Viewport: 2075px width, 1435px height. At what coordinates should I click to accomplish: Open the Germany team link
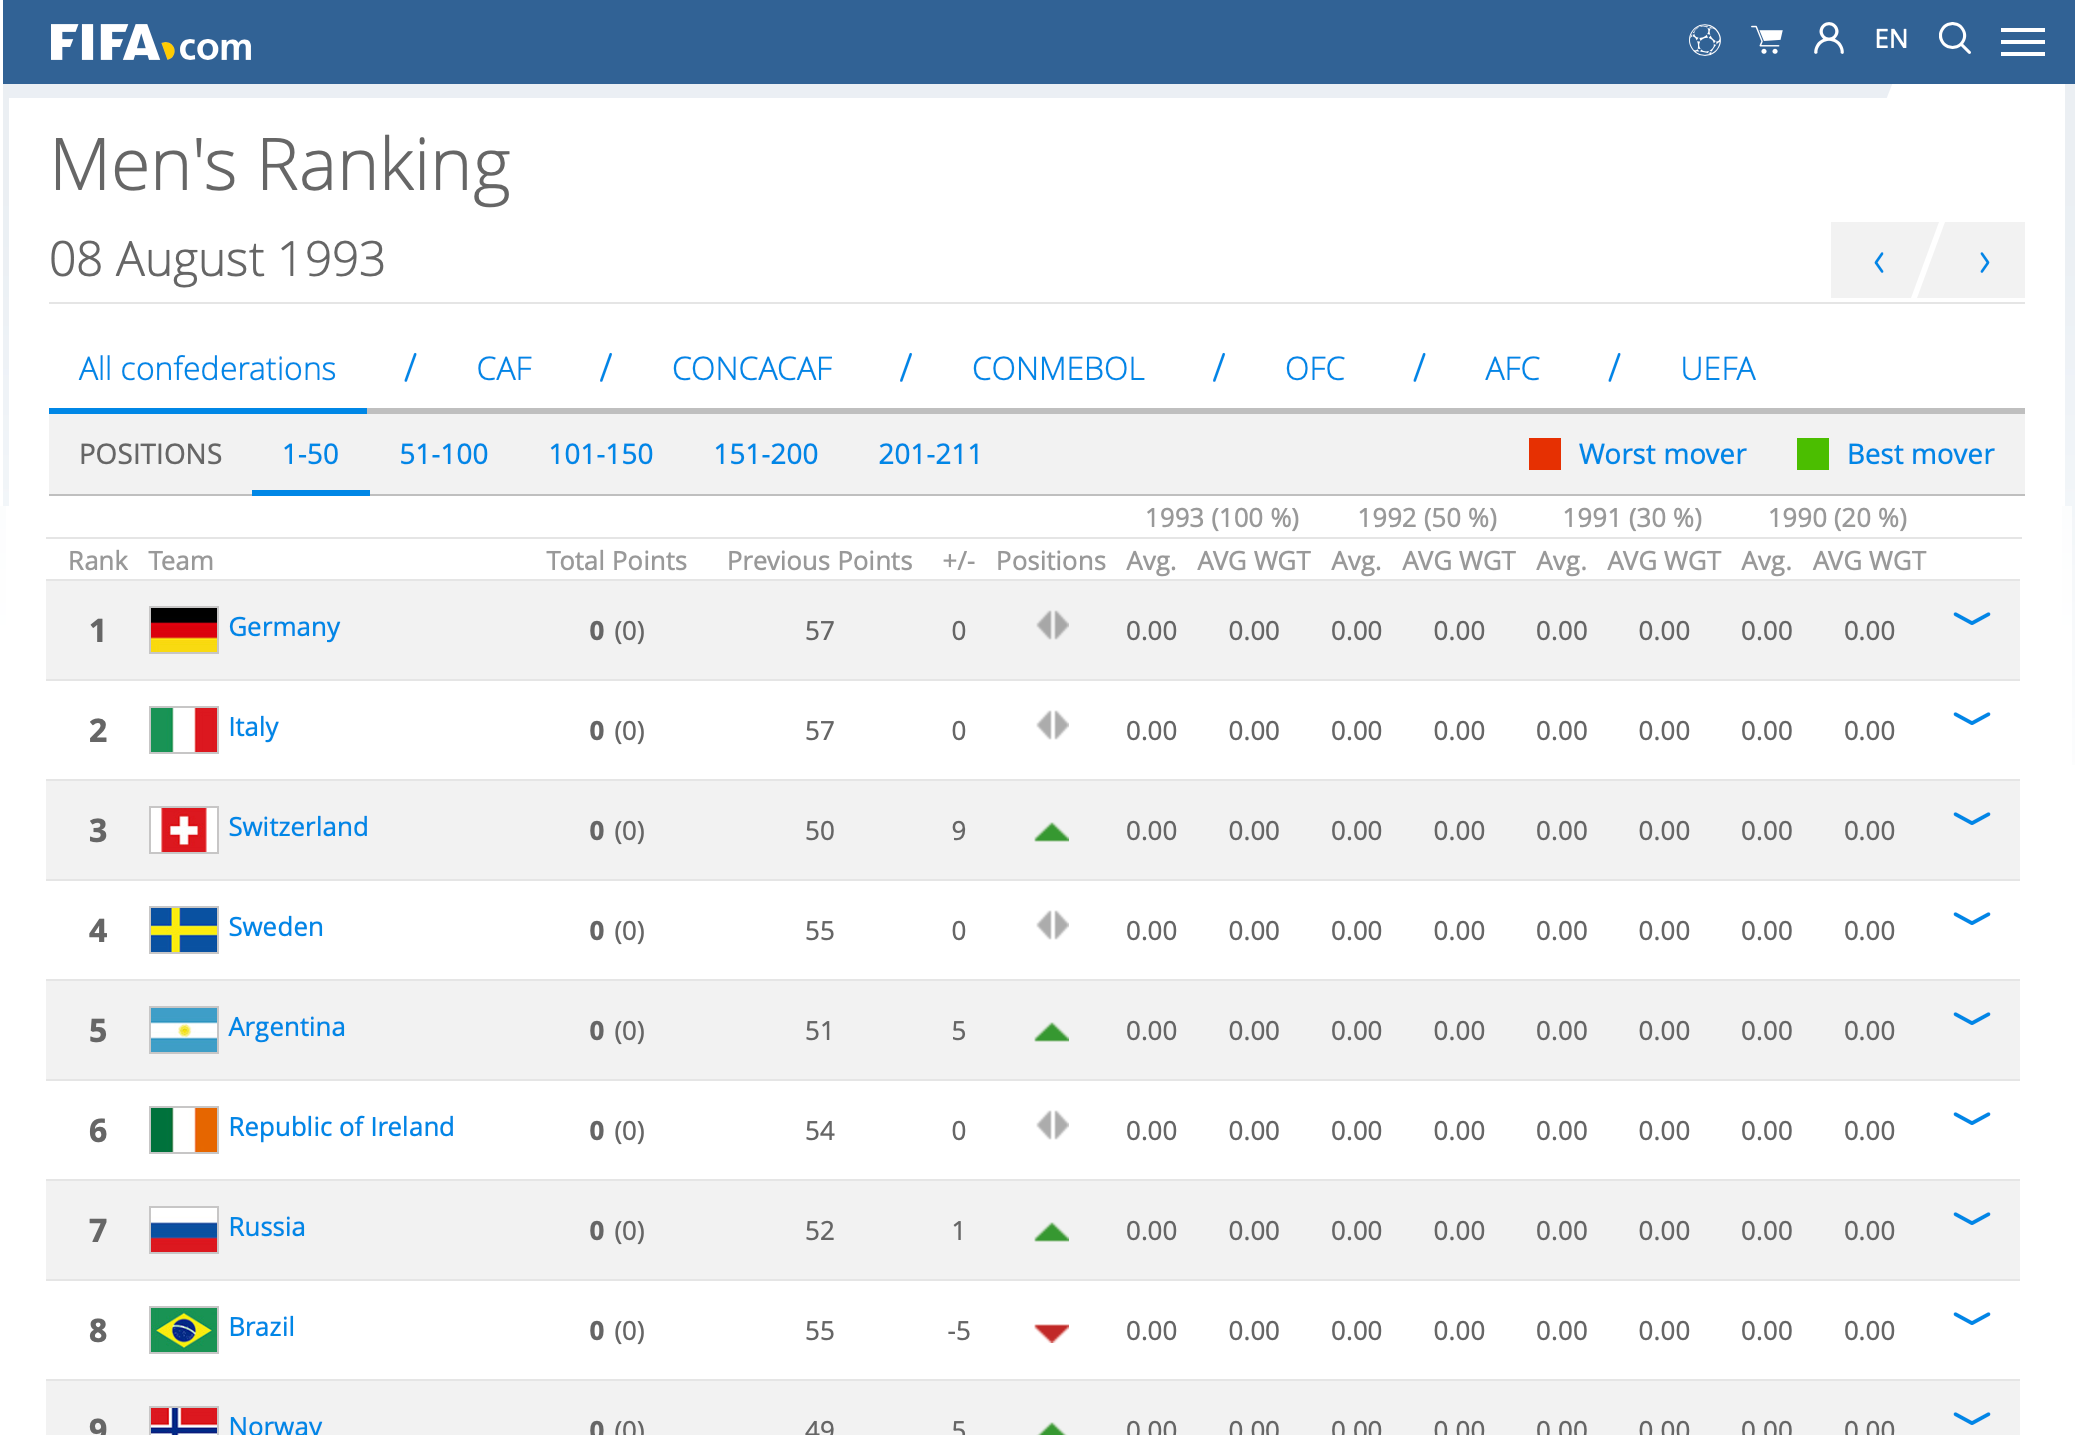pos(284,627)
